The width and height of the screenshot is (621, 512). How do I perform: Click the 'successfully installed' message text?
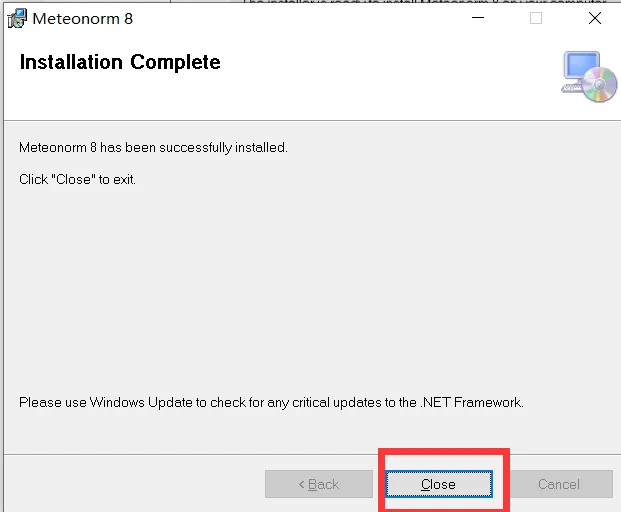coord(153,147)
